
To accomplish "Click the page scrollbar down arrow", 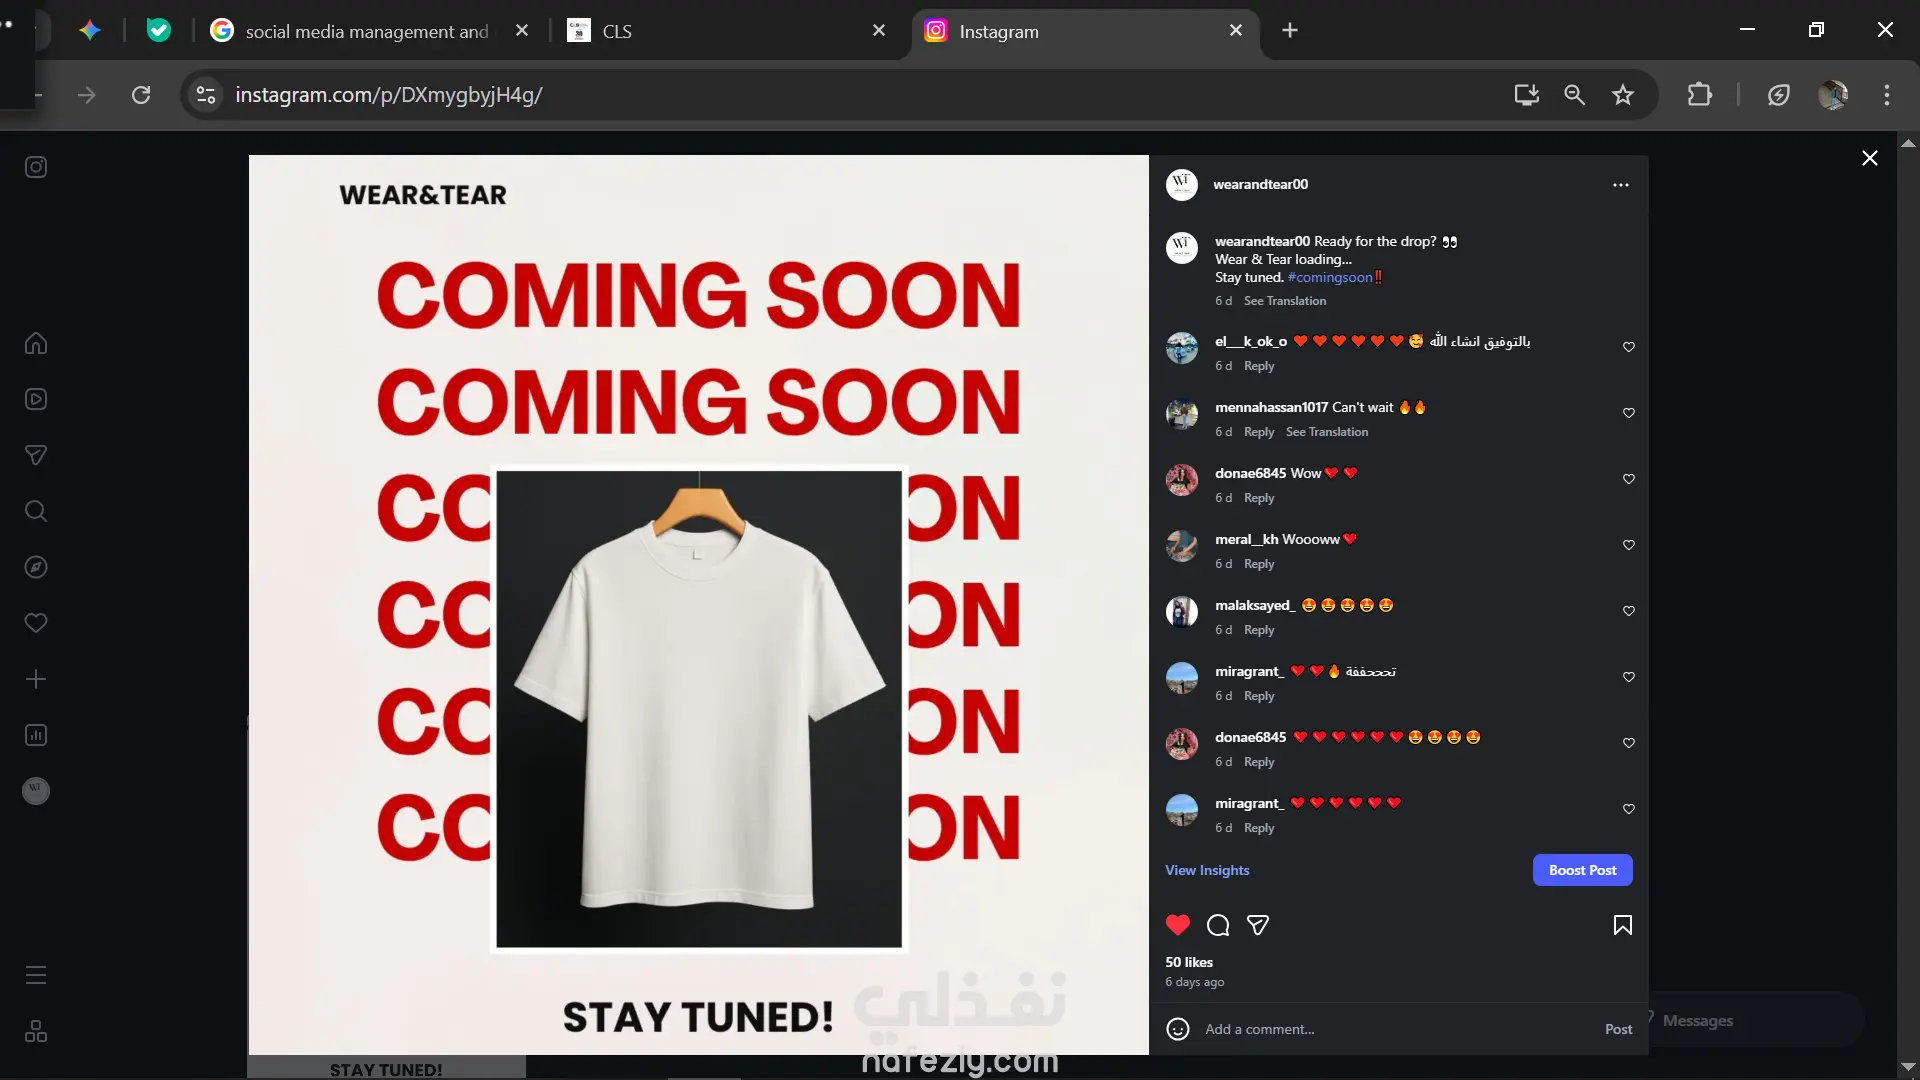I will point(1908,1066).
